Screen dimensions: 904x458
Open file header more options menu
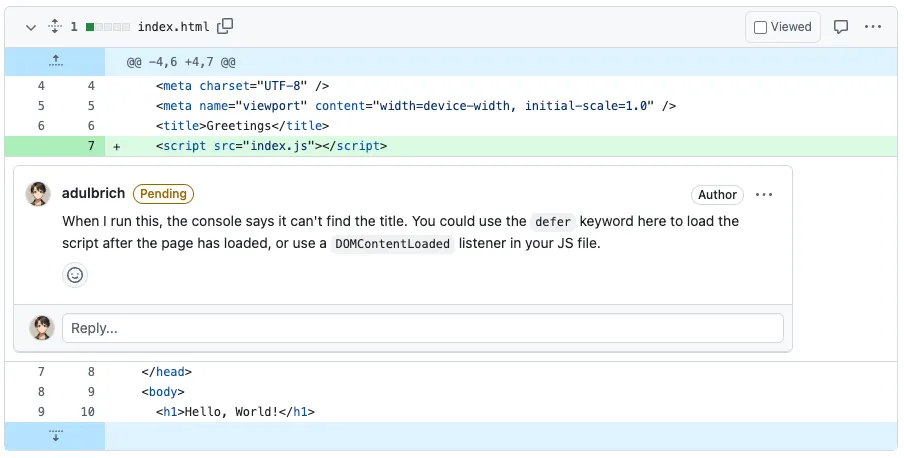pyautogui.click(x=873, y=27)
